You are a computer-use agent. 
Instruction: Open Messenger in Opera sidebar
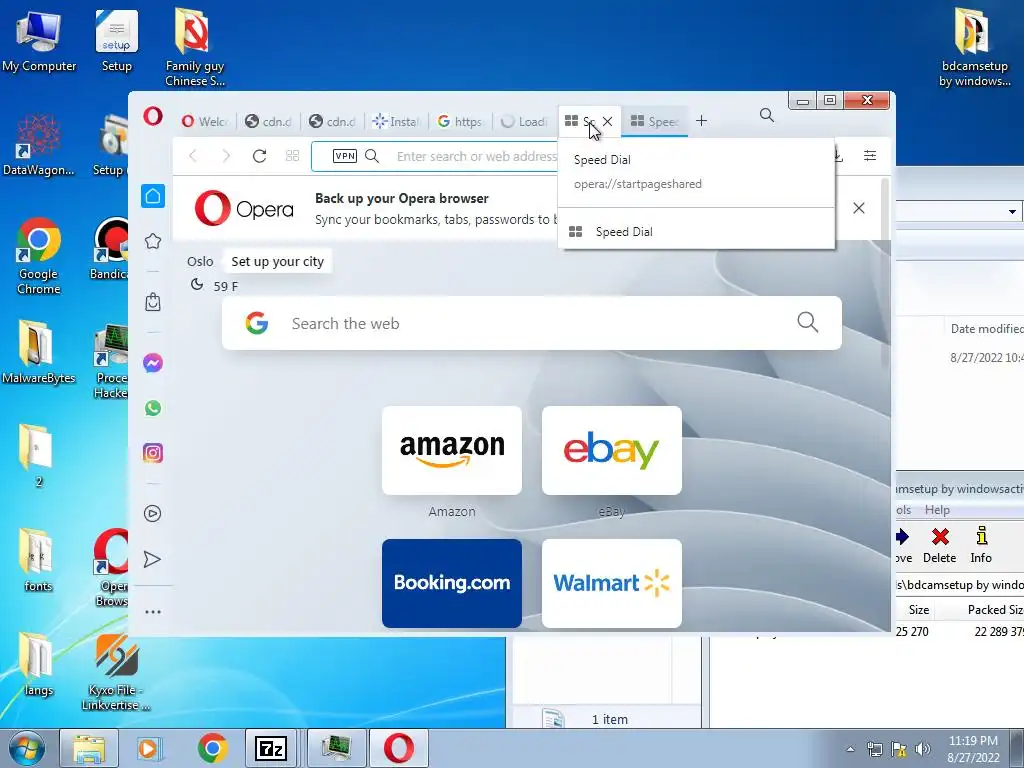click(x=153, y=363)
